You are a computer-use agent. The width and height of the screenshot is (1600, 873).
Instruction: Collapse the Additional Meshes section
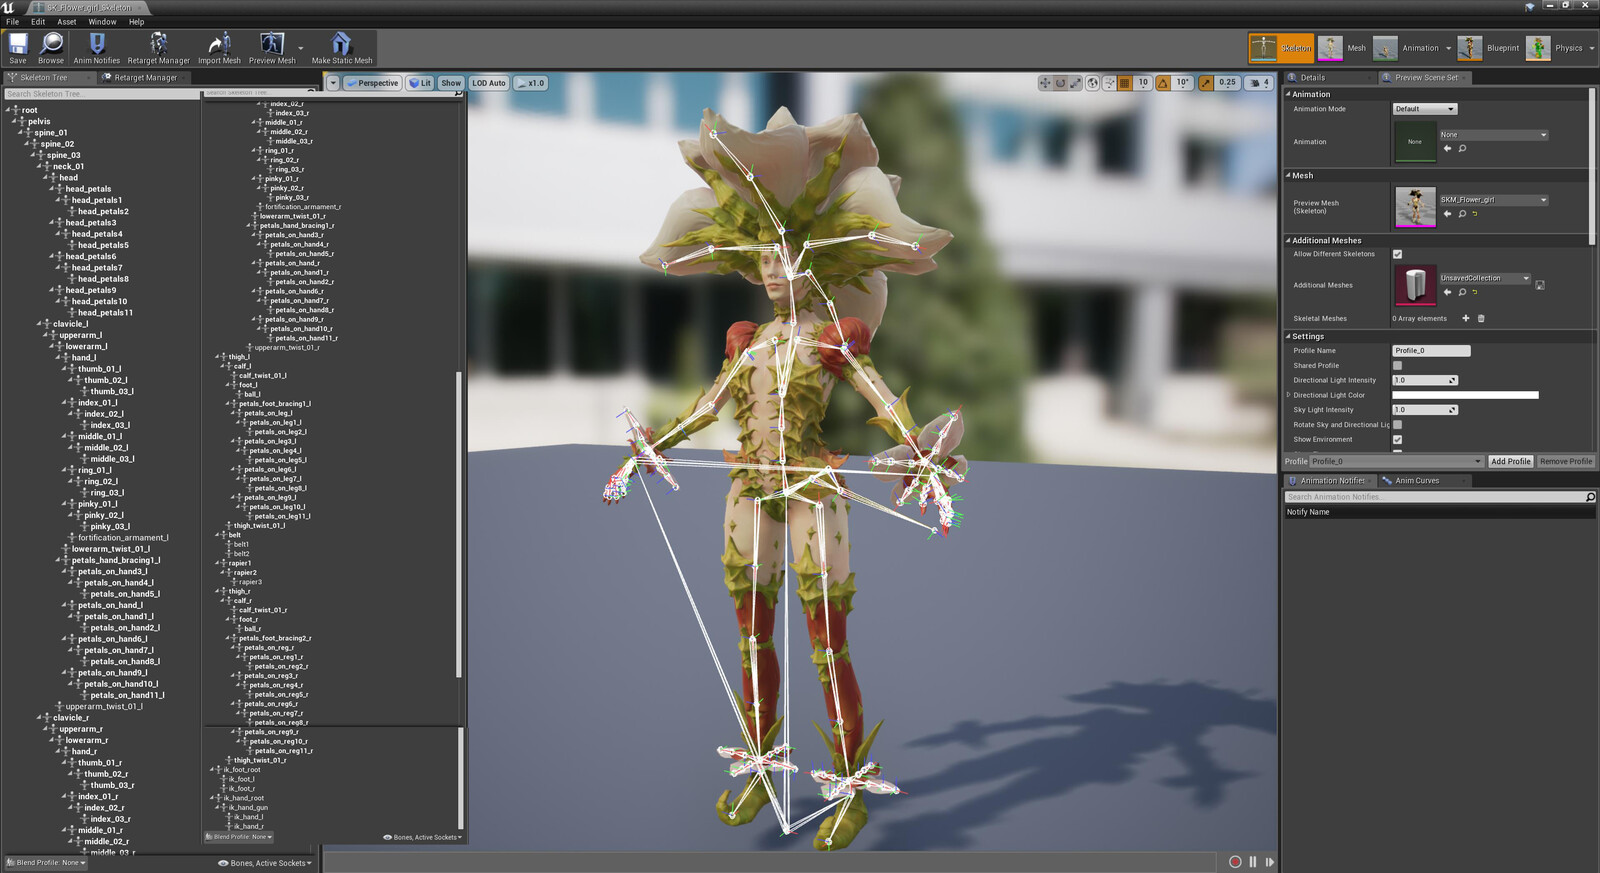1288,240
